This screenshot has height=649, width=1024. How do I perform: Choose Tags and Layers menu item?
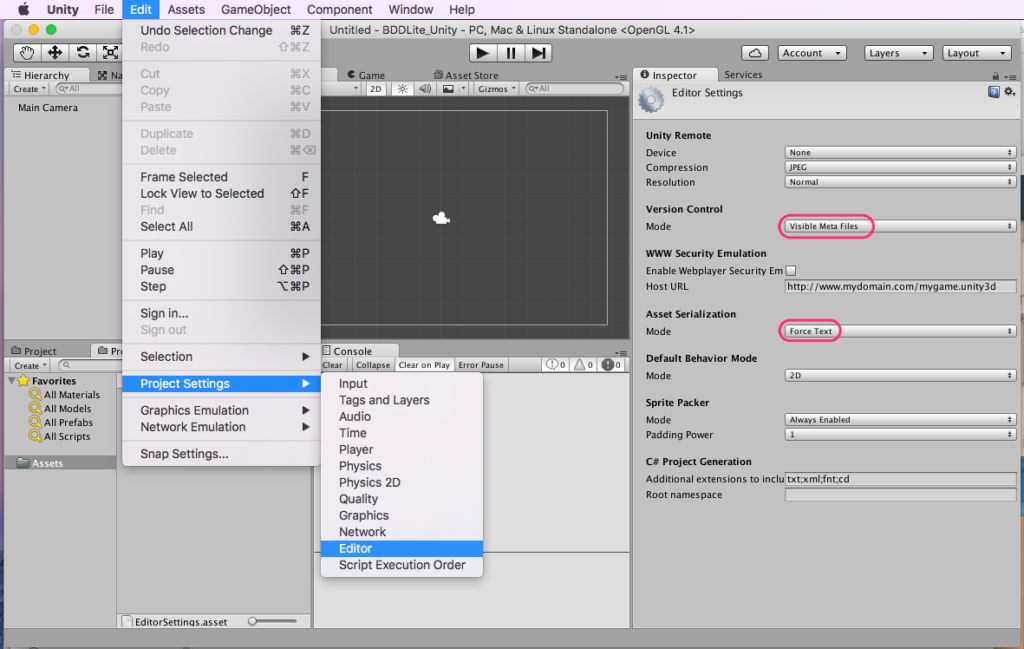click(x=402, y=400)
